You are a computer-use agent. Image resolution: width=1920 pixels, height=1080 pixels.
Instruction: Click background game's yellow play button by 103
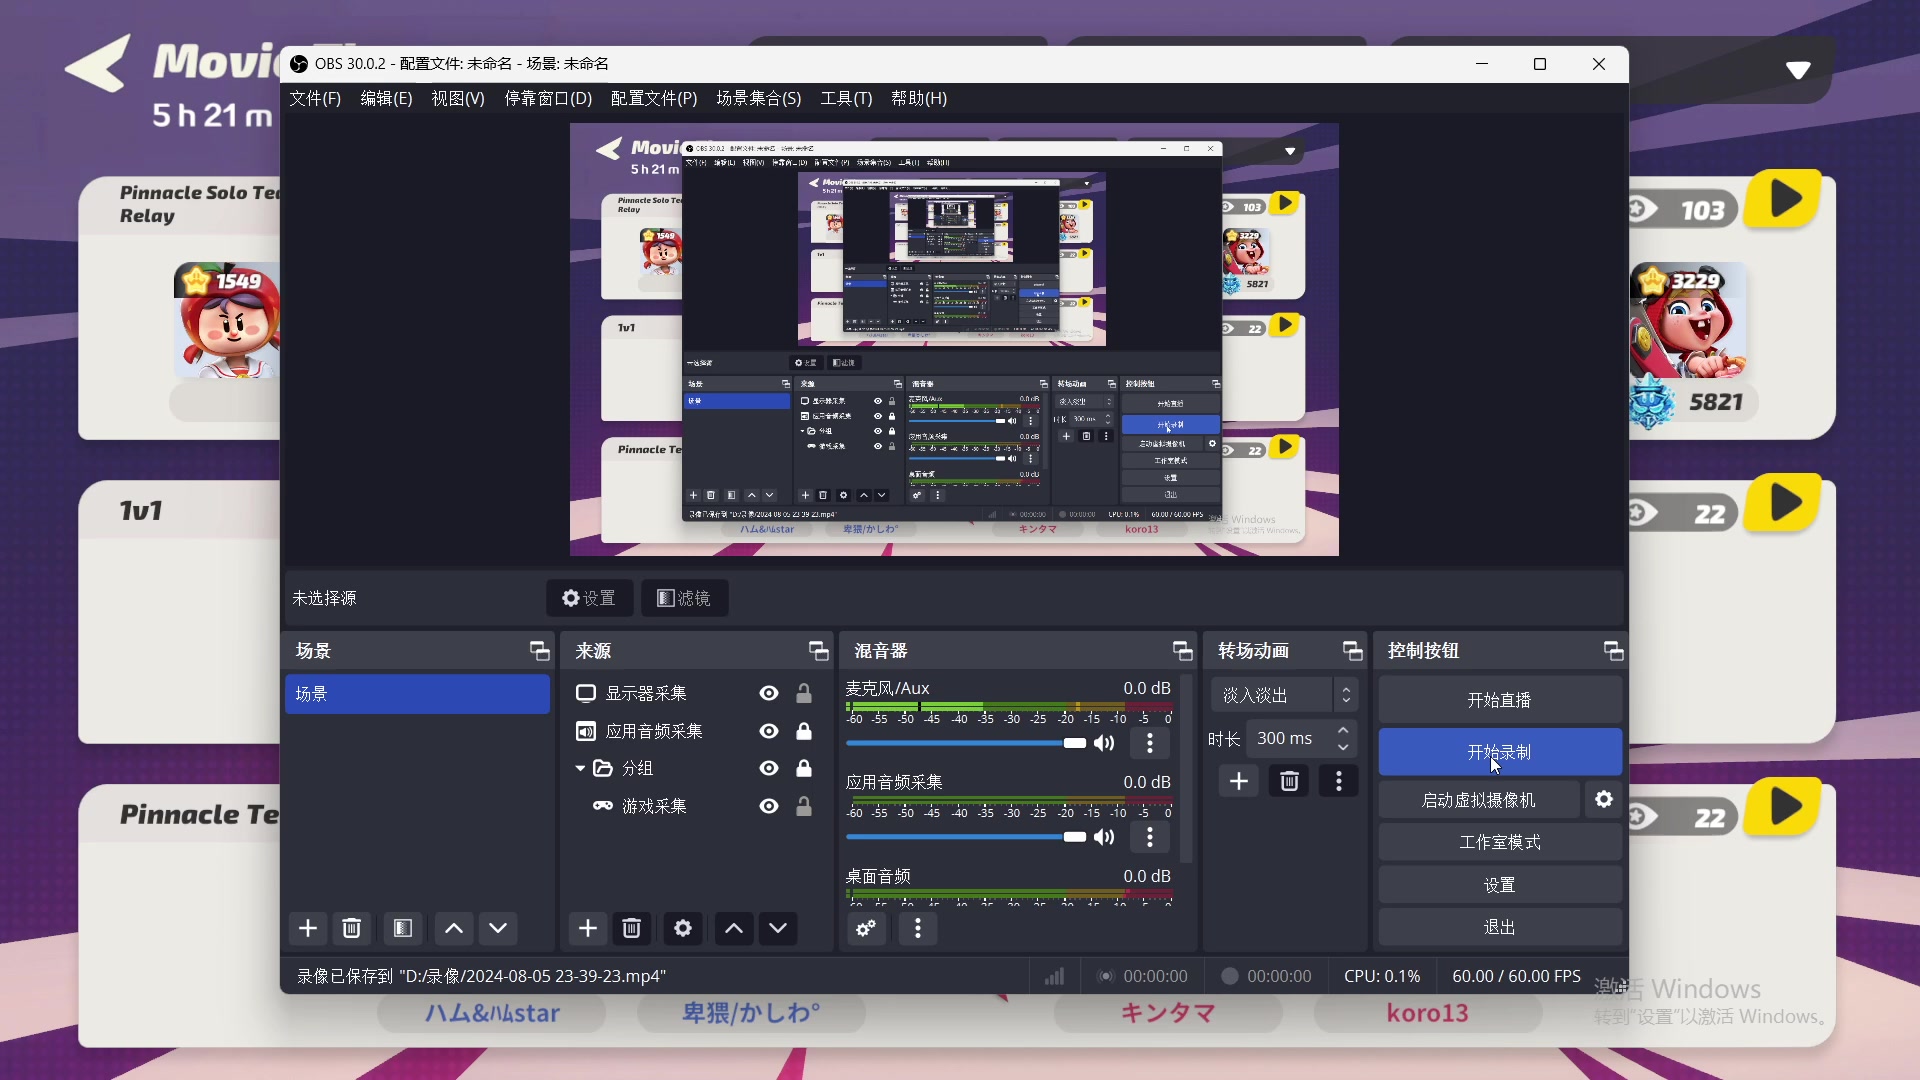(1784, 200)
